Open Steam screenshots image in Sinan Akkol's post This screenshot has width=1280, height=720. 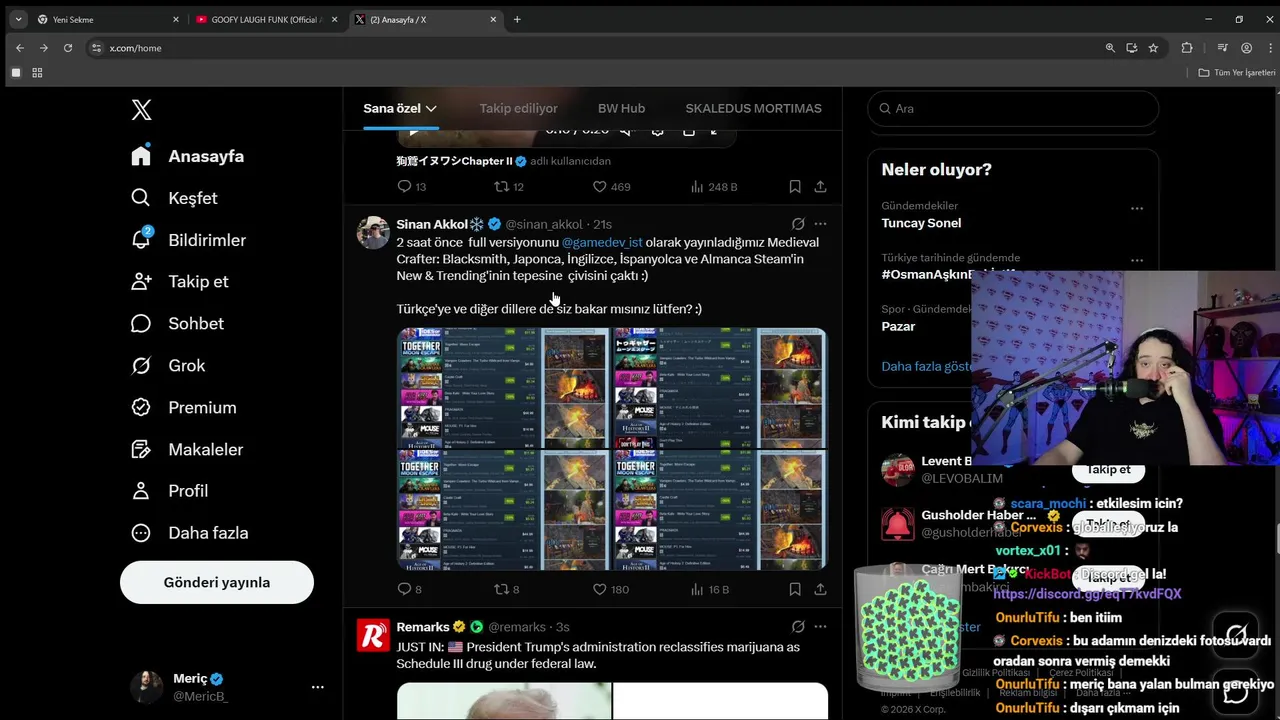coord(612,449)
